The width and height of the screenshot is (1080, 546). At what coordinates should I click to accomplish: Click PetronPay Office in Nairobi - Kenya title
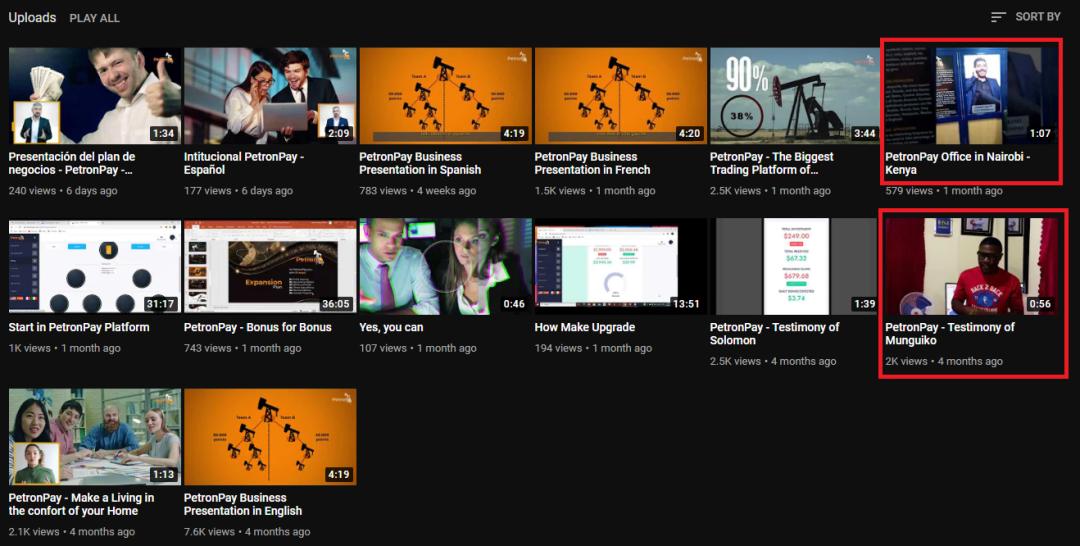pyautogui.click(x=957, y=163)
